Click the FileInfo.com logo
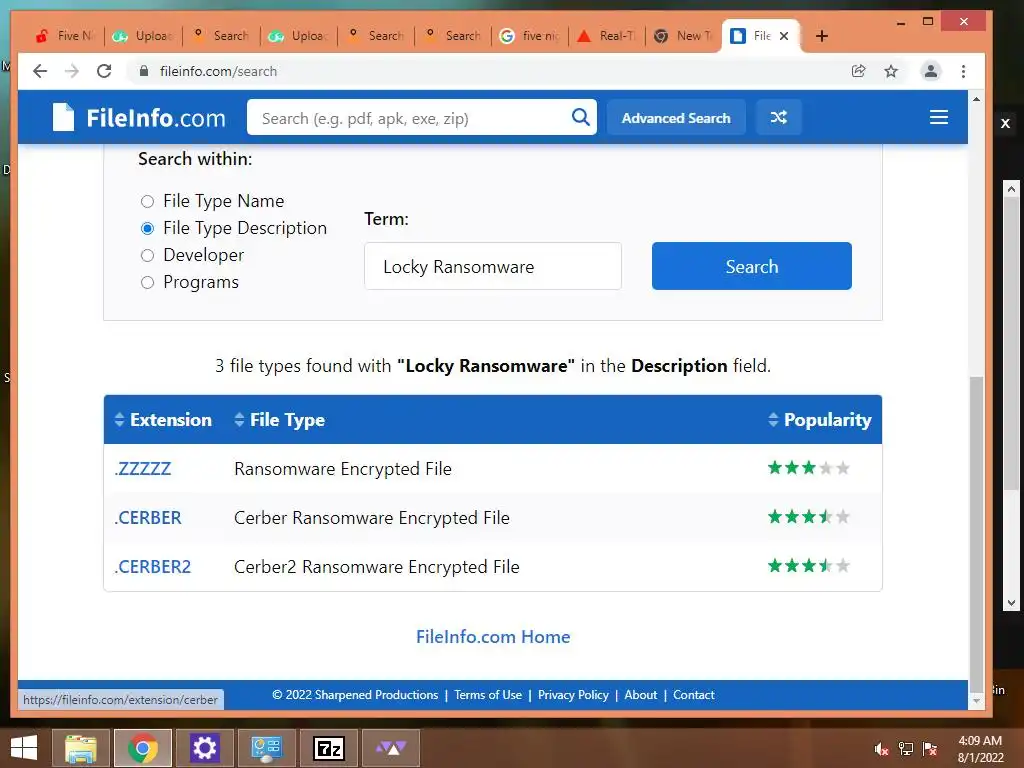Image resolution: width=1024 pixels, height=768 pixels. pyautogui.click(x=138, y=118)
